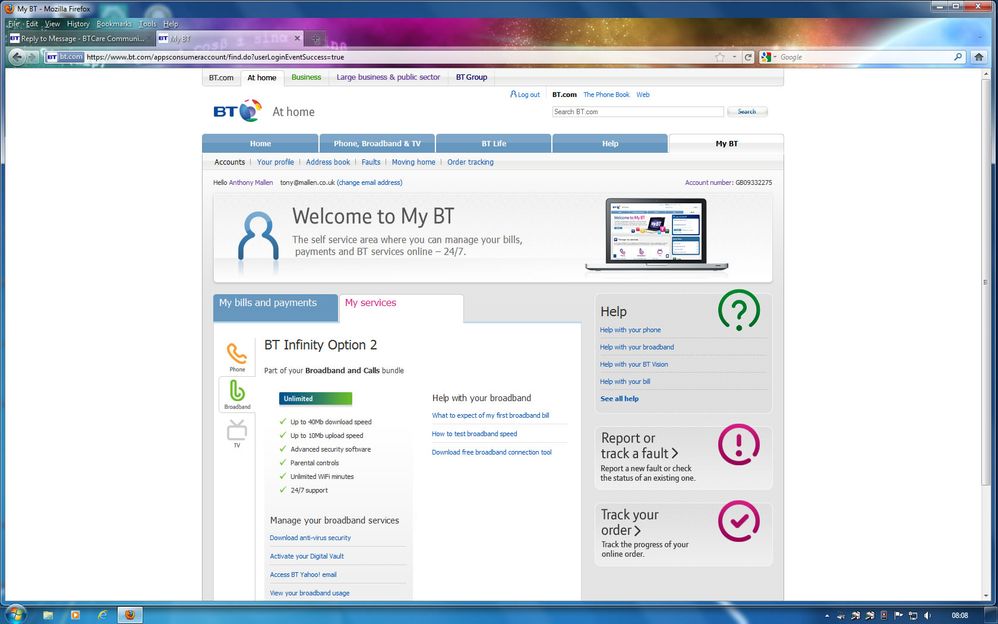Click the BT globe logo

tap(250, 111)
